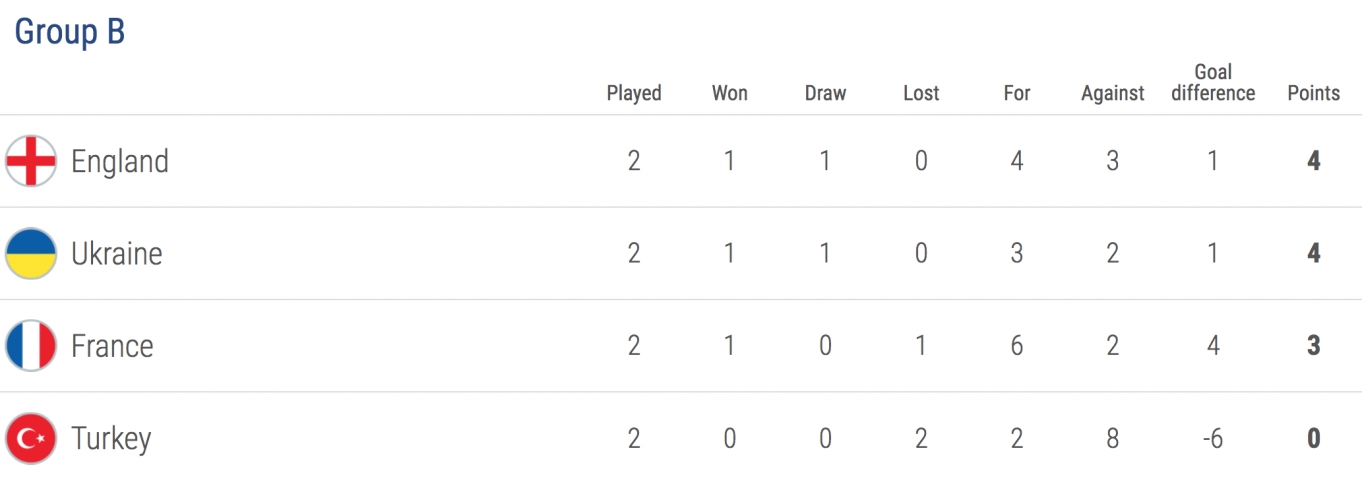The image size is (1364, 500).
Task: Click the France flag icon
Action: 31,346
